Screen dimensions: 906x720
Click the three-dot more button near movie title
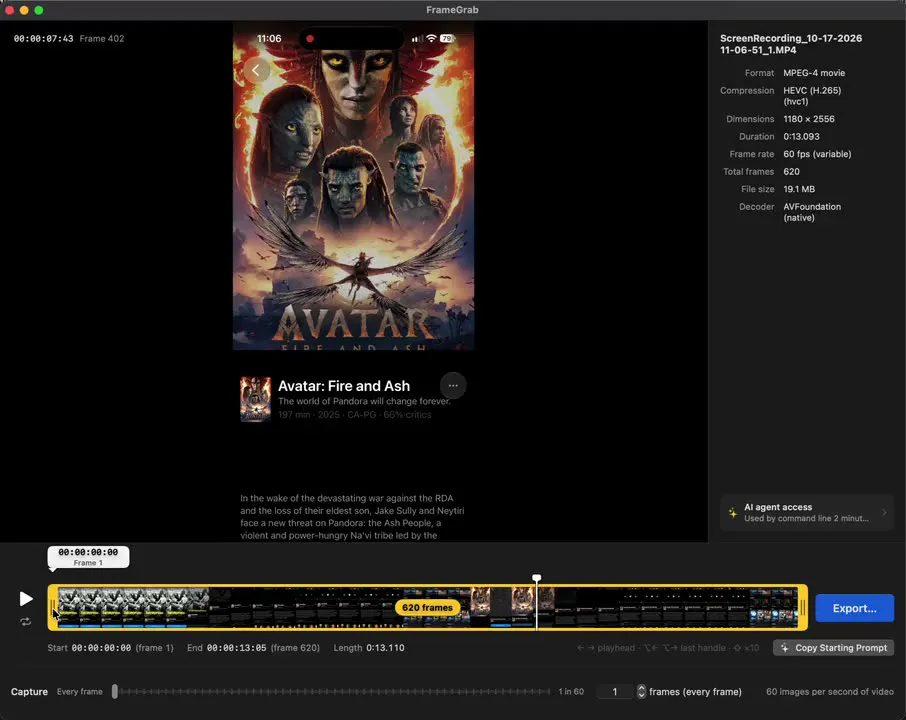coord(453,385)
